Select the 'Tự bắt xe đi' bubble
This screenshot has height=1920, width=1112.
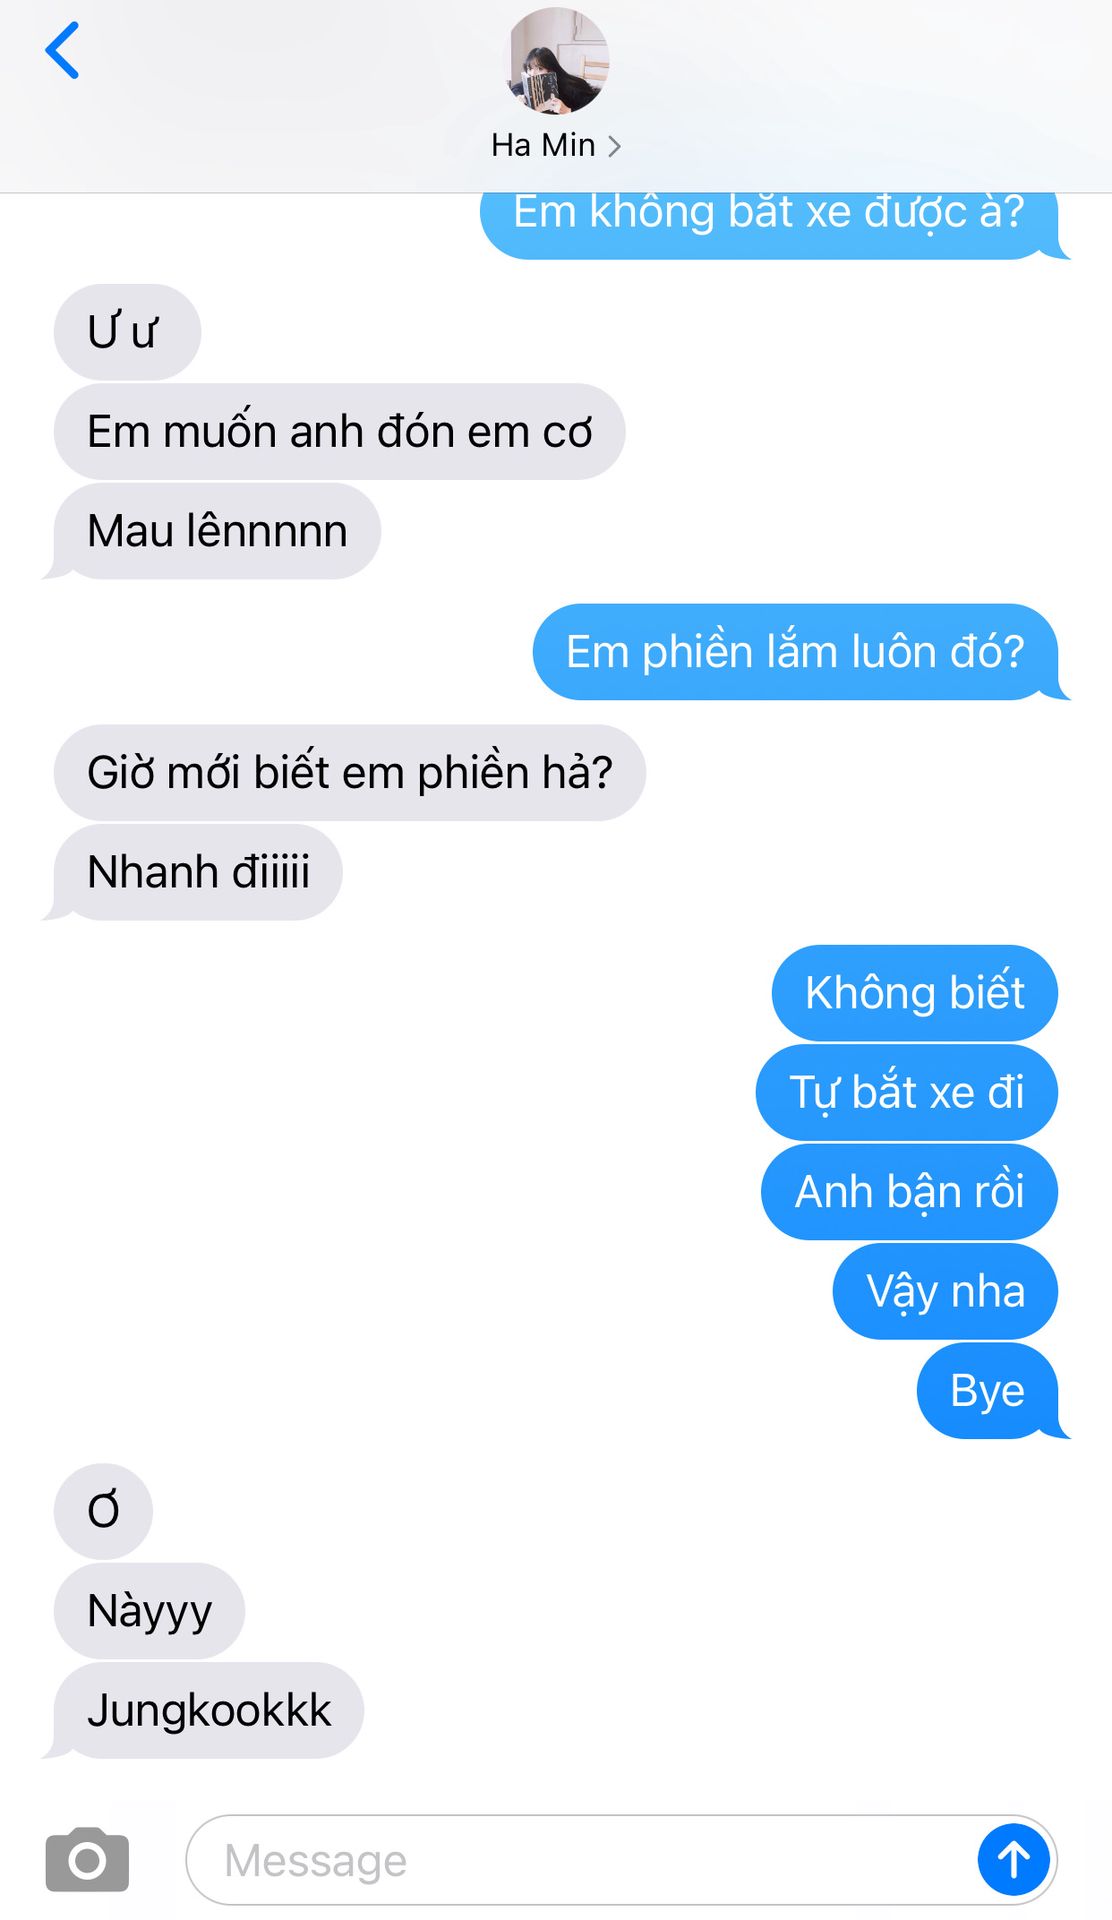(x=906, y=1092)
